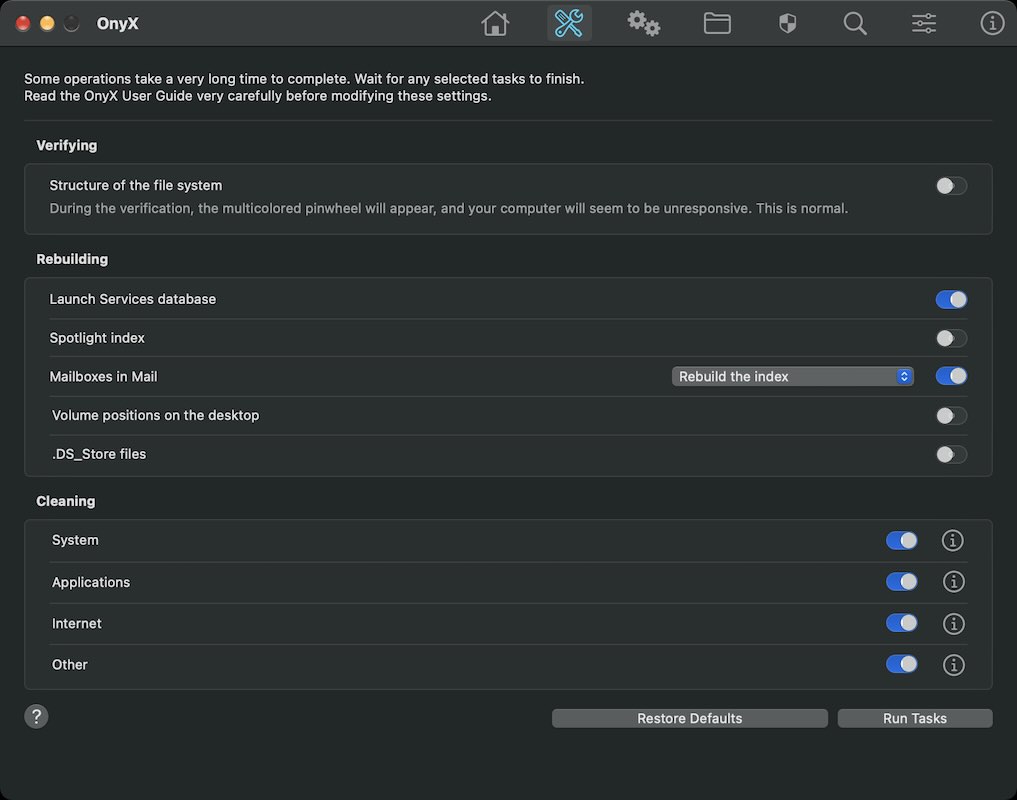Click Run Tasks button
The height and width of the screenshot is (800, 1017).
915,718
